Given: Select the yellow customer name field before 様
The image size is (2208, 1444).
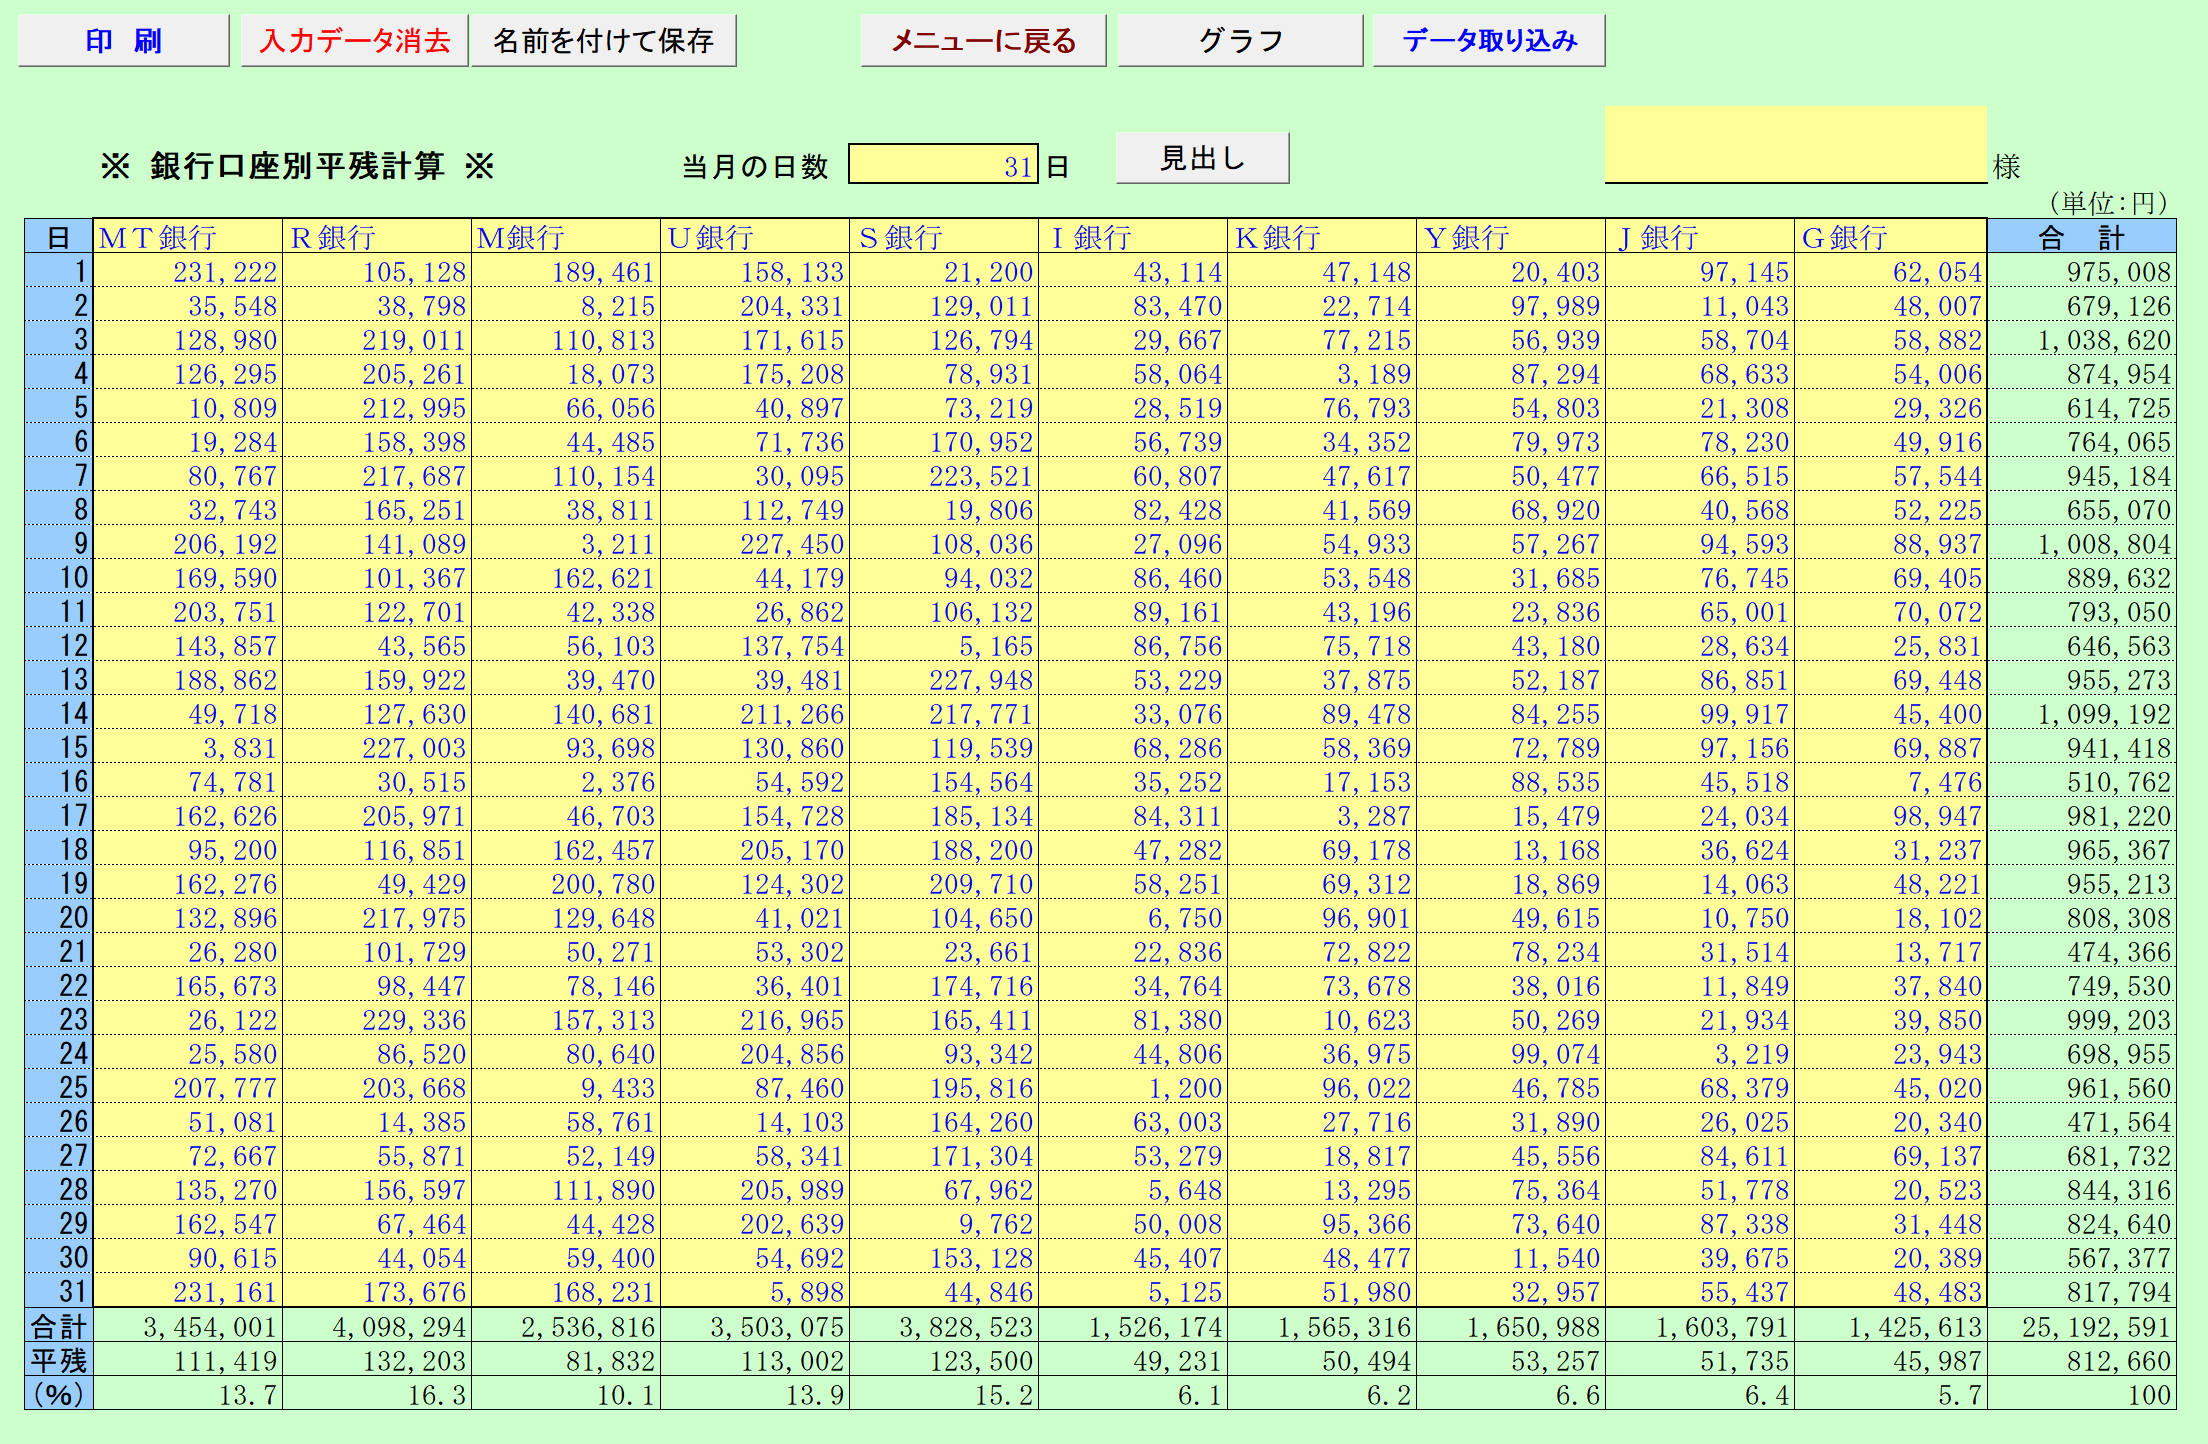Looking at the screenshot, I should 1796,145.
